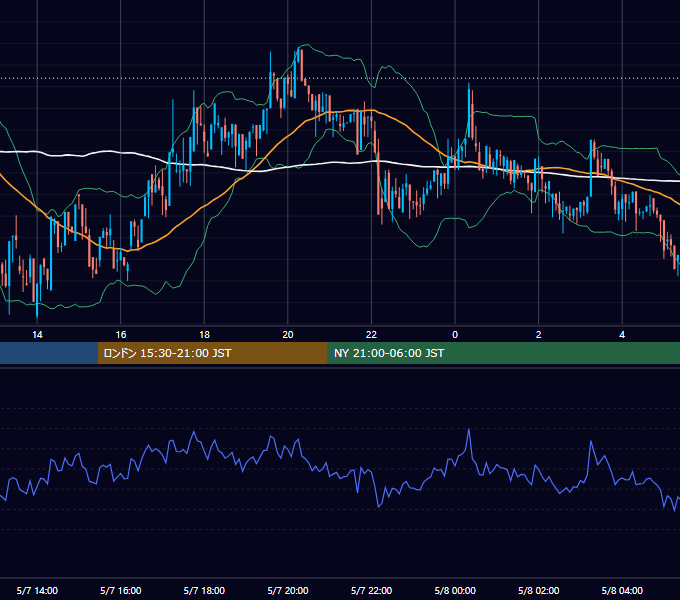Click the ロンドン 15:30-21:00 JST session band

pyautogui.click(x=212, y=353)
